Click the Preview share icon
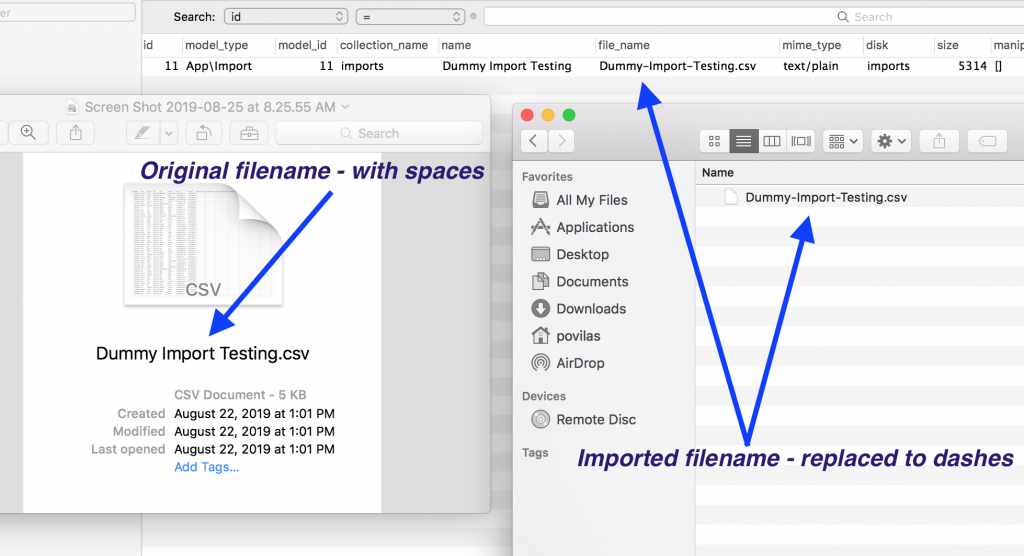 point(76,133)
